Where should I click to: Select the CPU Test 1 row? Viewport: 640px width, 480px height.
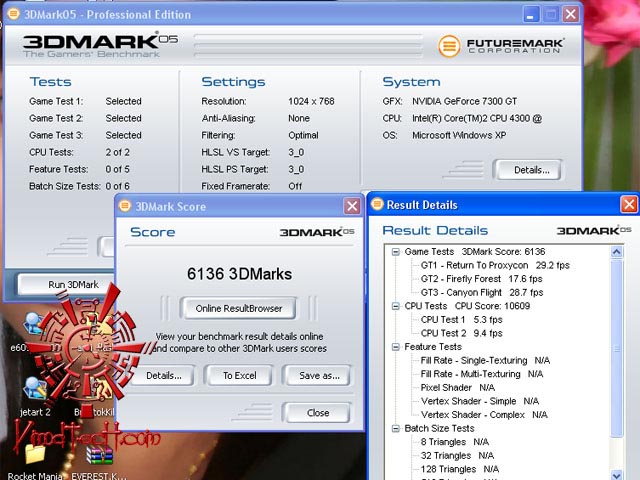click(462, 320)
